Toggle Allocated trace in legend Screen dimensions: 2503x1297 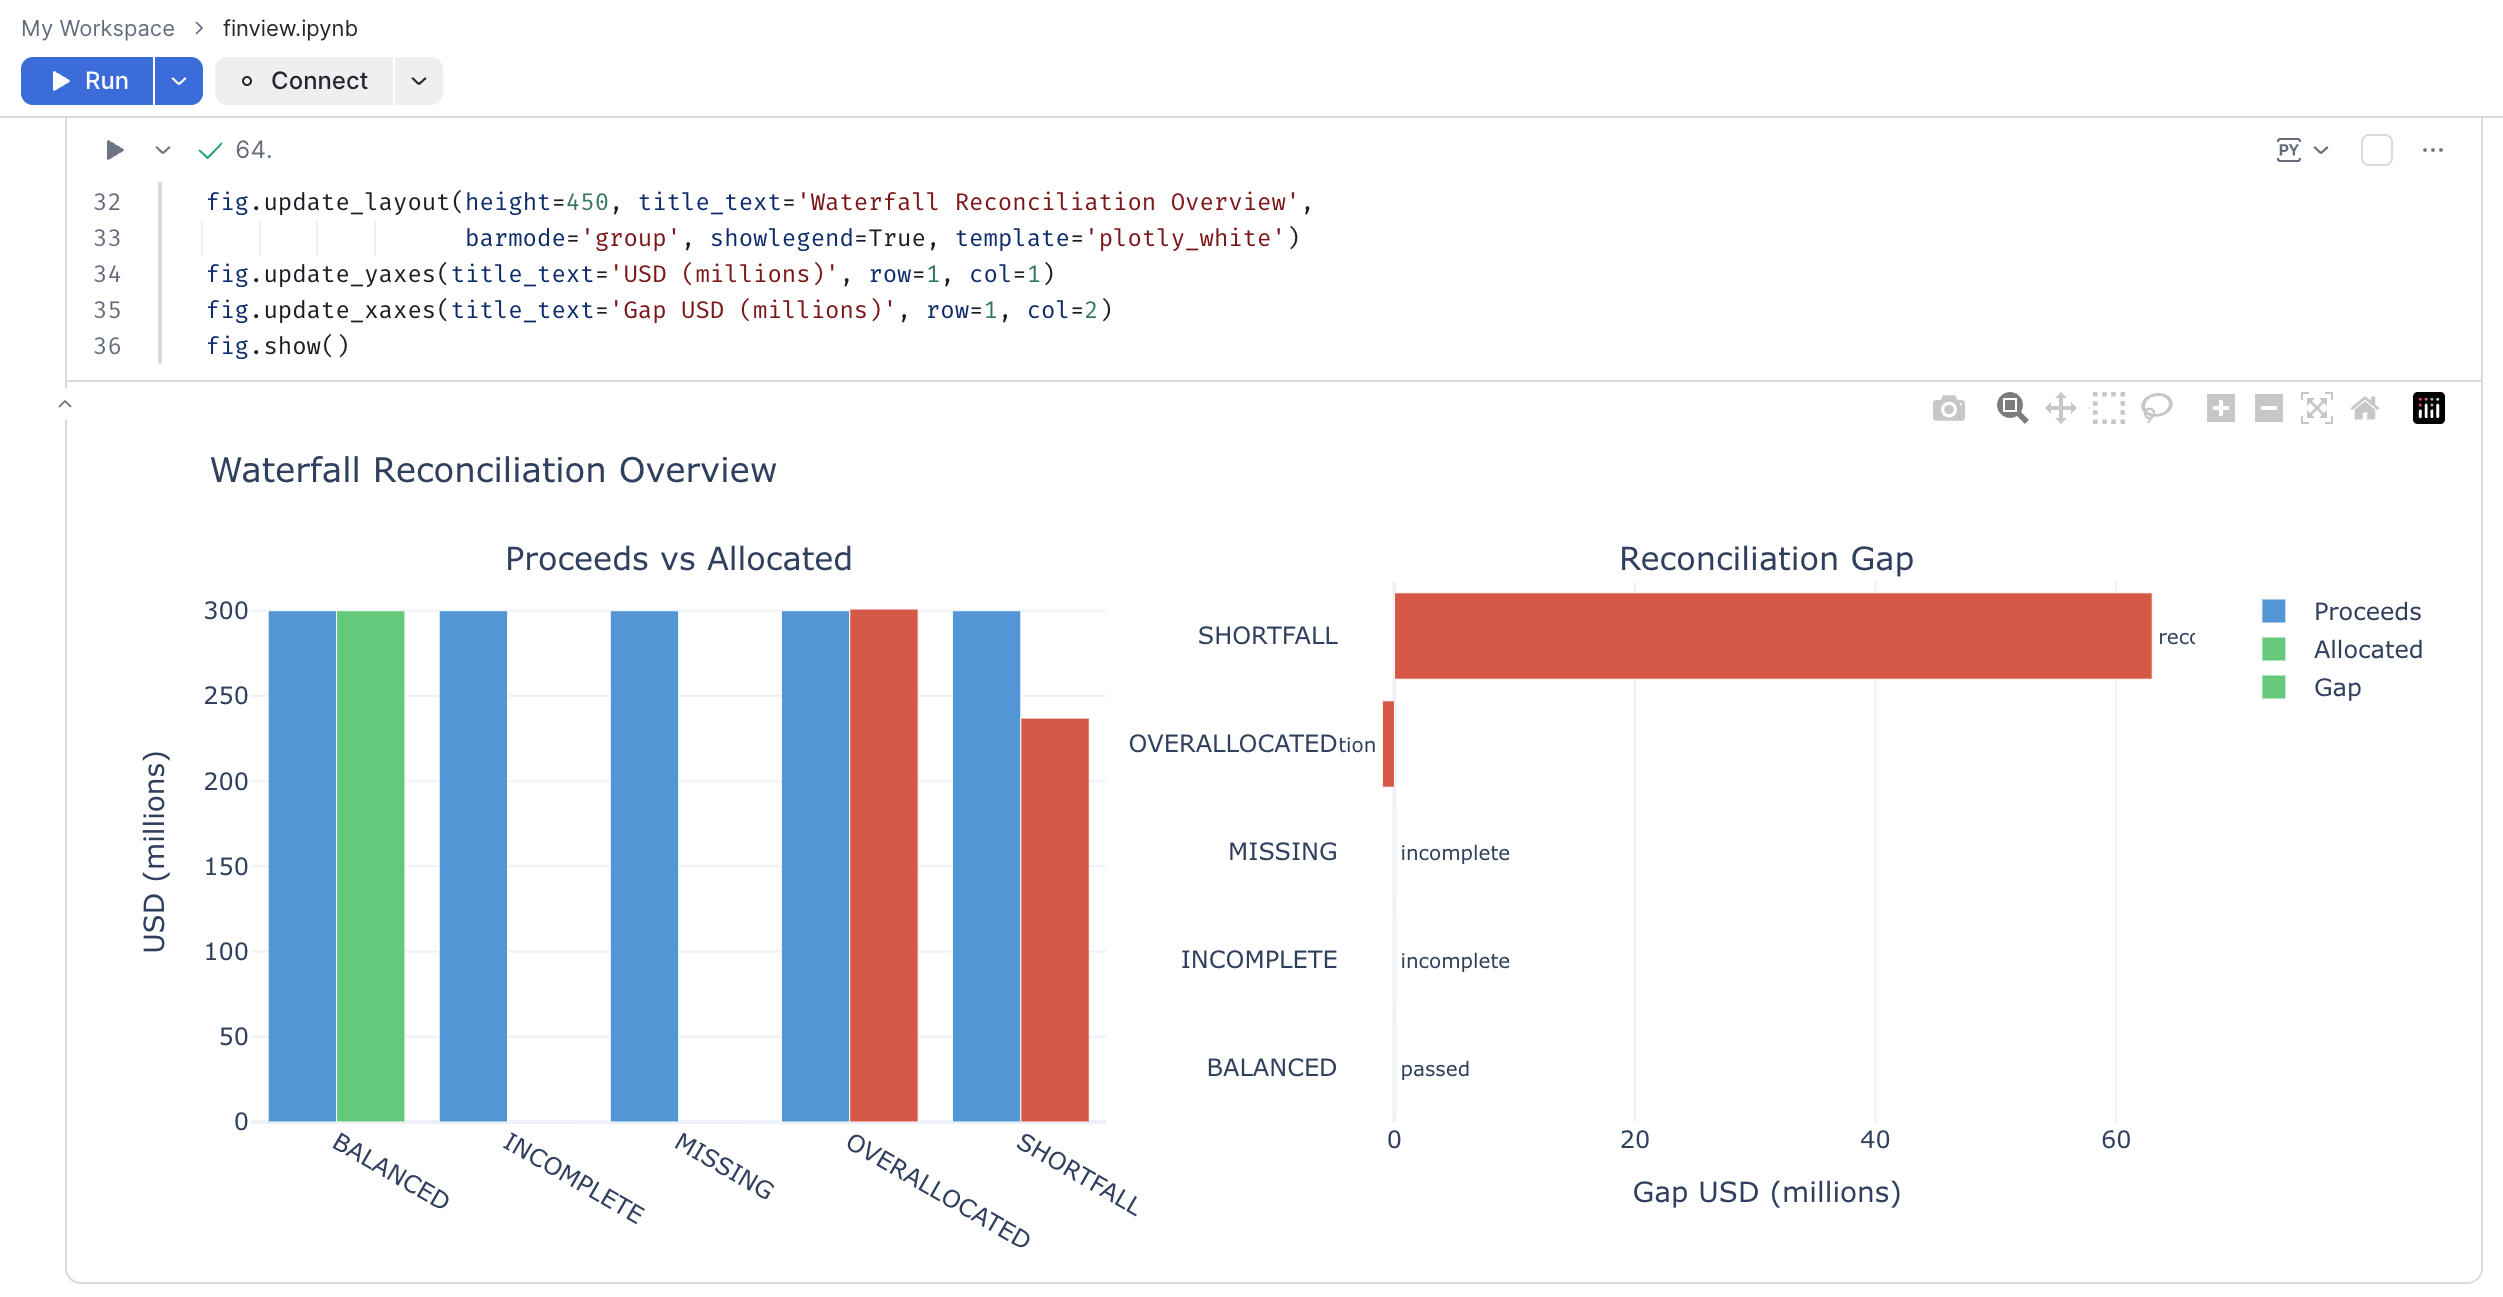point(2368,649)
